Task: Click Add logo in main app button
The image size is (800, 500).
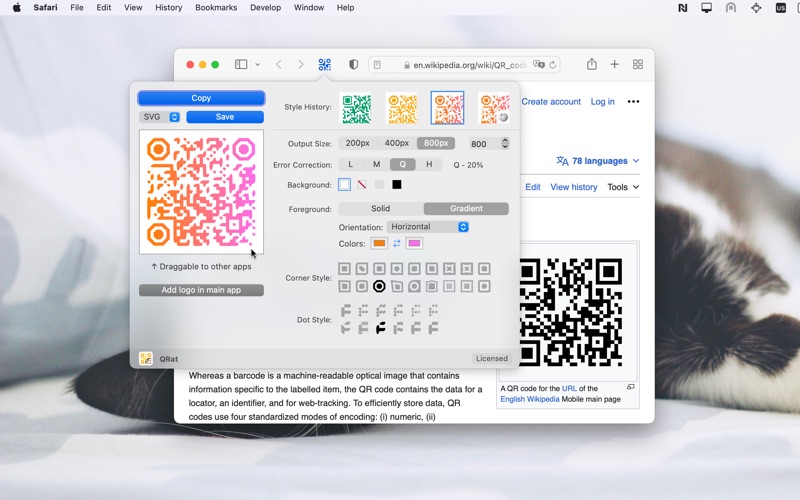Action: (201, 290)
